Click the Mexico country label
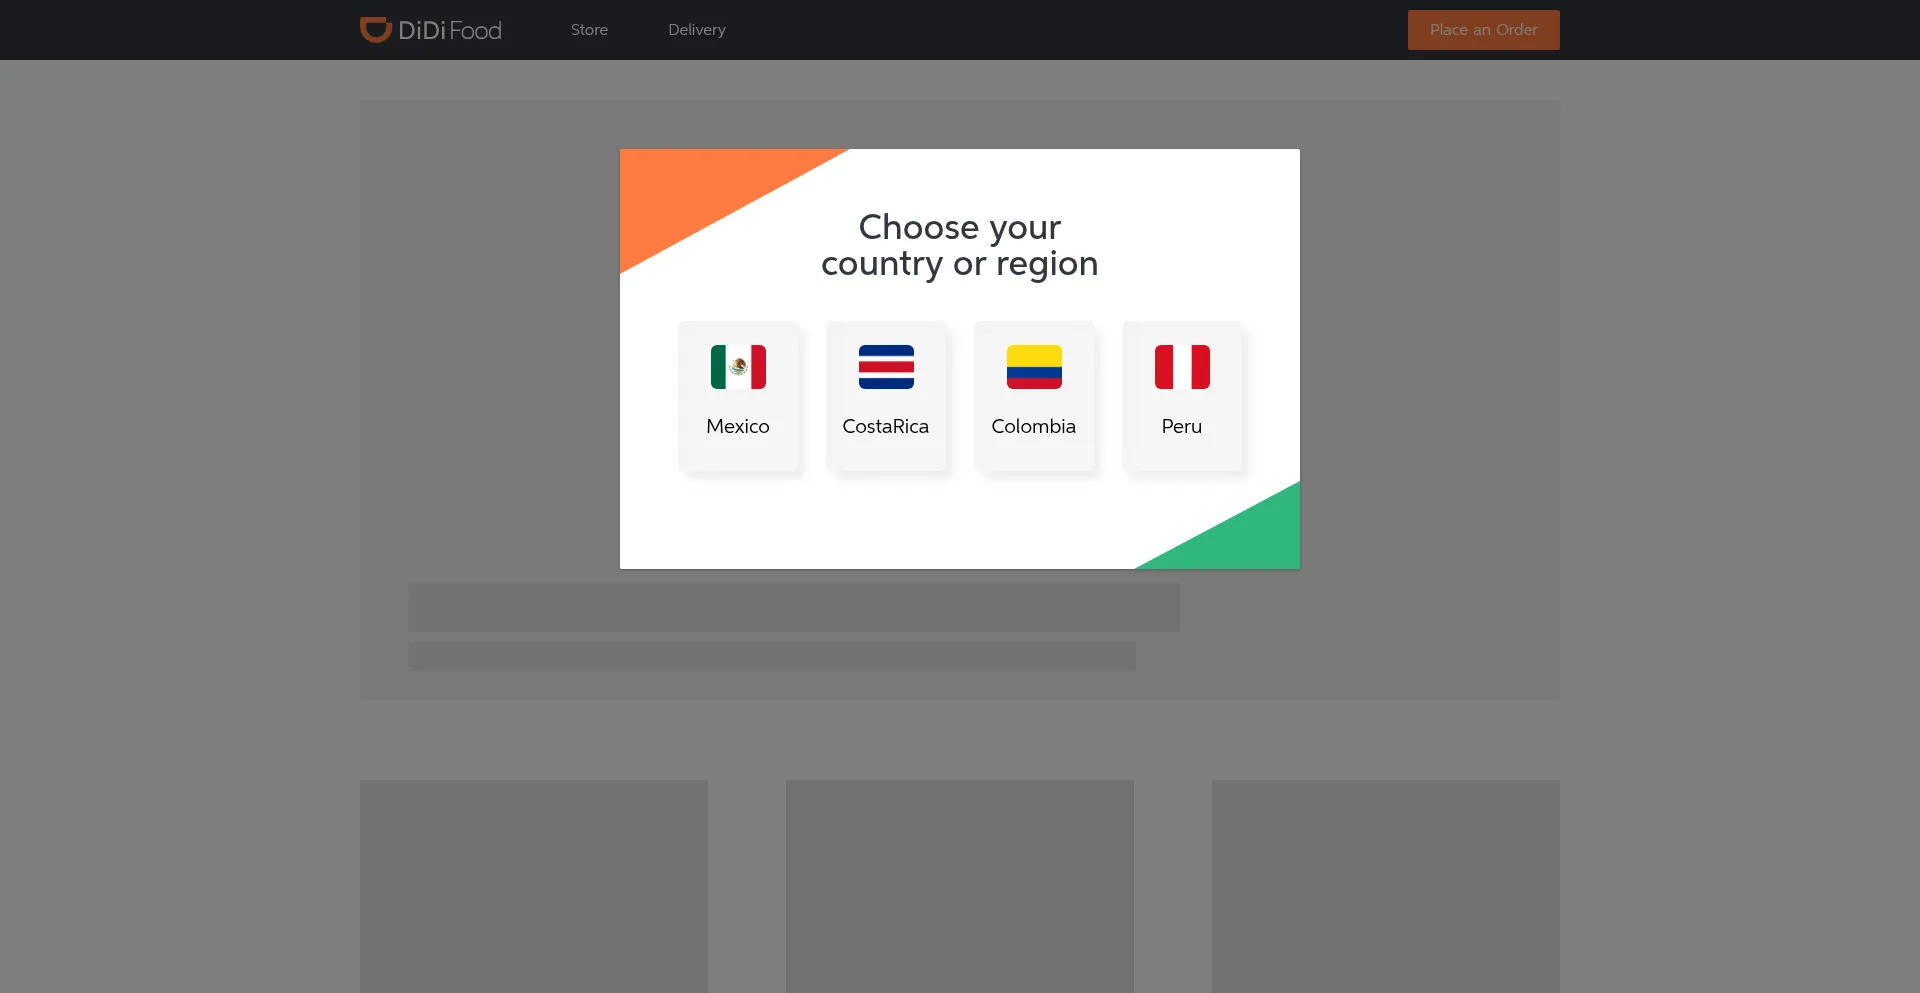Image resolution: width=1920 pixels, height=993 pixels. tap(738, 426)
